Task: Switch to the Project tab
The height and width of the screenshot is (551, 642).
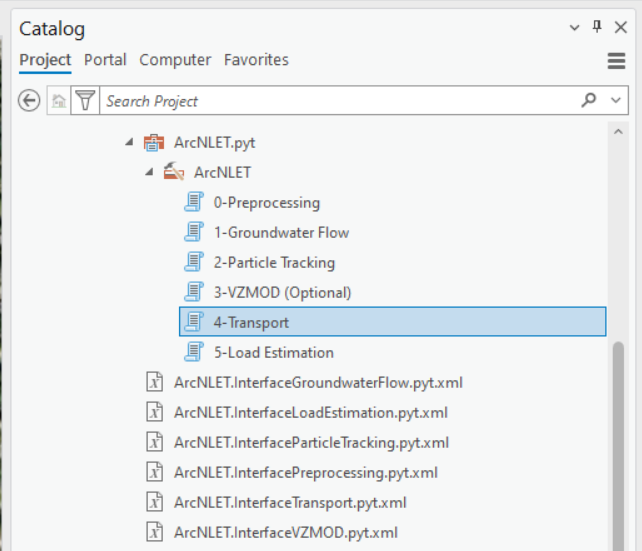Action: pos(45,60)
